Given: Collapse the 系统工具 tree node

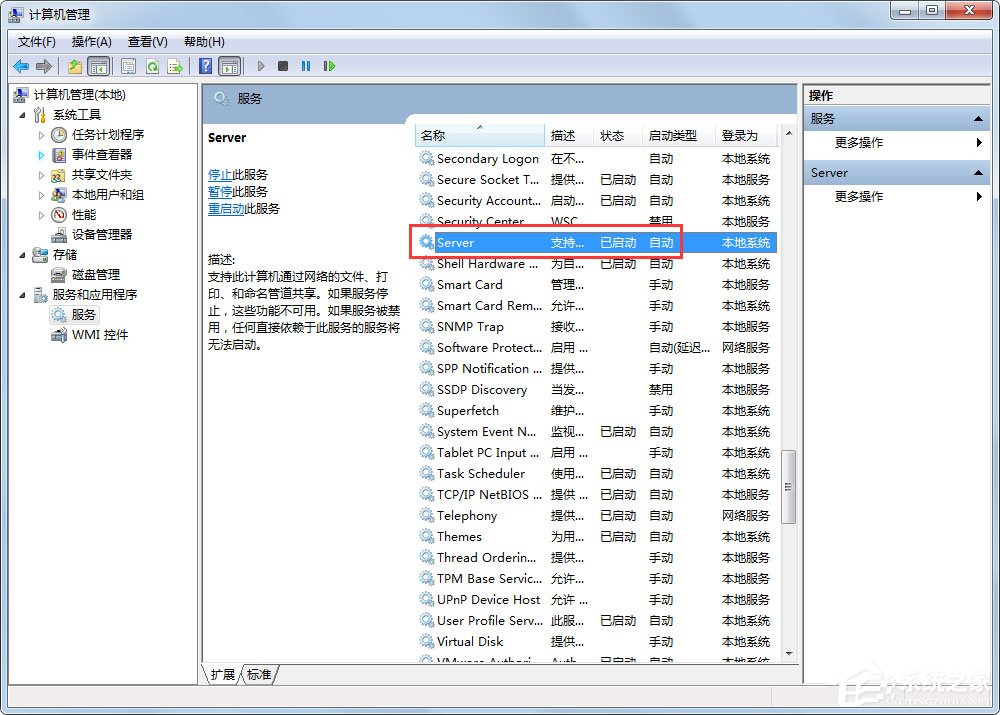Looking at the screenshot, I should pos(23,114).
